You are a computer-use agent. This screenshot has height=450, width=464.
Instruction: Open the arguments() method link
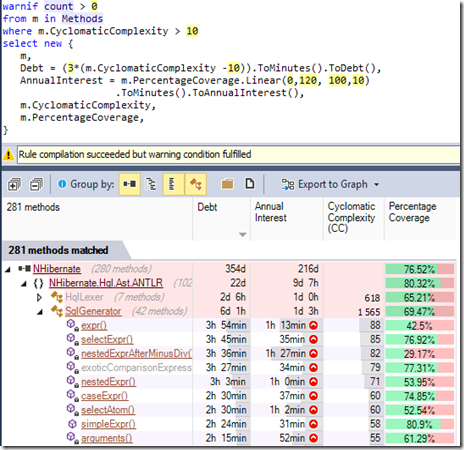click(107, 438)
